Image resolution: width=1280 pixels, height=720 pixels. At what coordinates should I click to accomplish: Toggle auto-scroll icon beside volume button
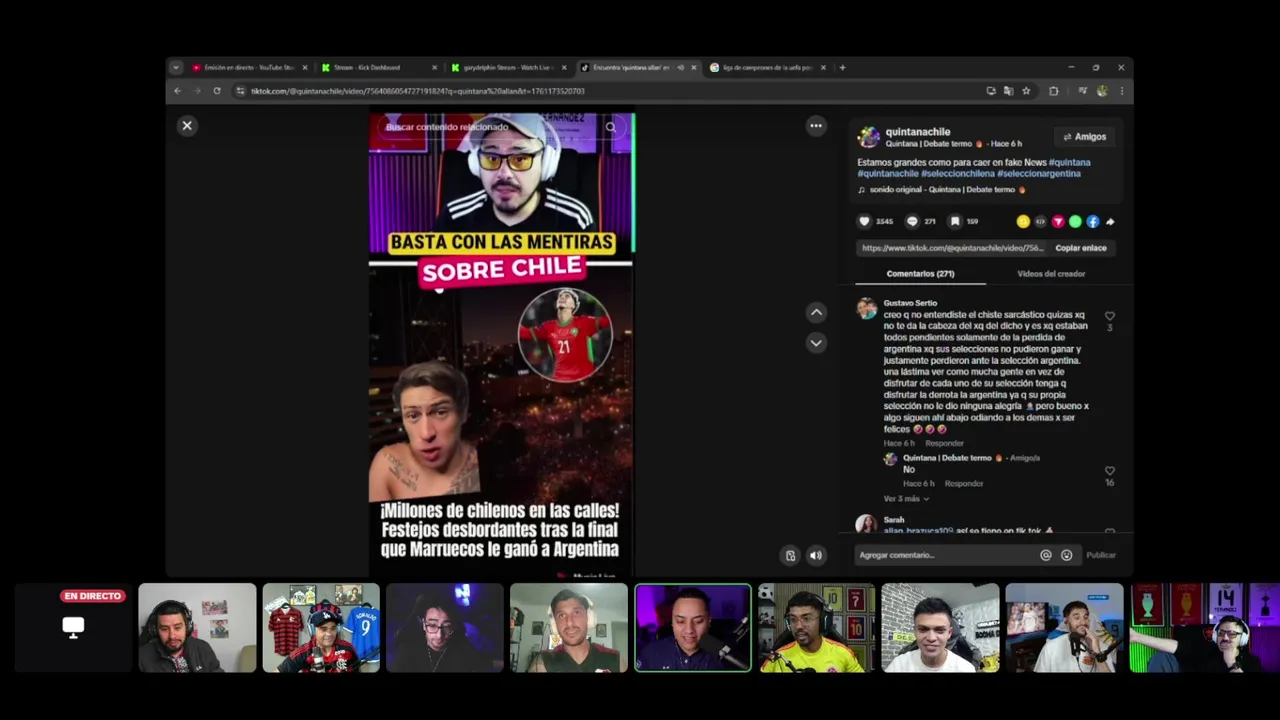tap(790, 555)
